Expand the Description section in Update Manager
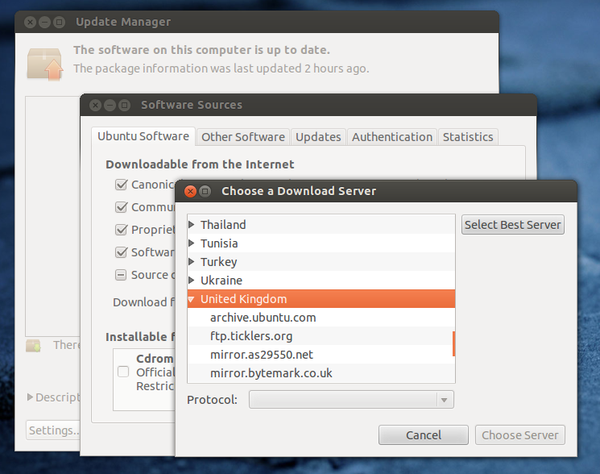 coord(30,397)
